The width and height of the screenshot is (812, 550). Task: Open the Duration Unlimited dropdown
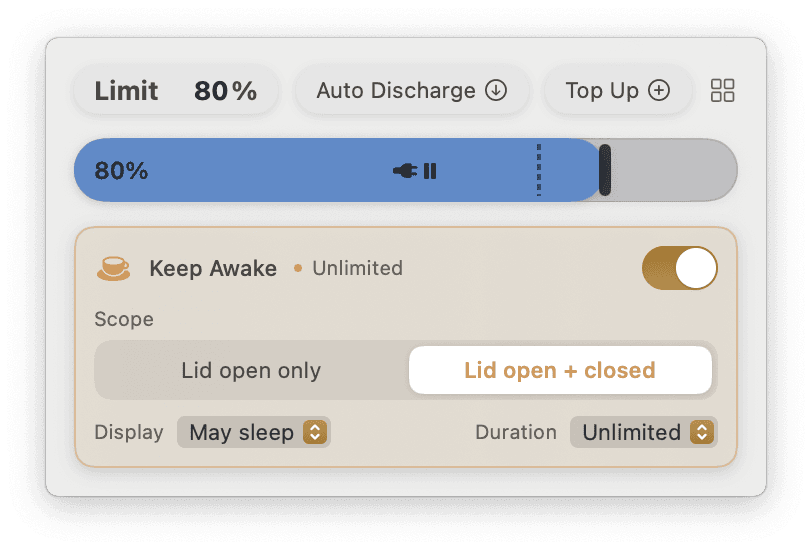tap(643, 432)
